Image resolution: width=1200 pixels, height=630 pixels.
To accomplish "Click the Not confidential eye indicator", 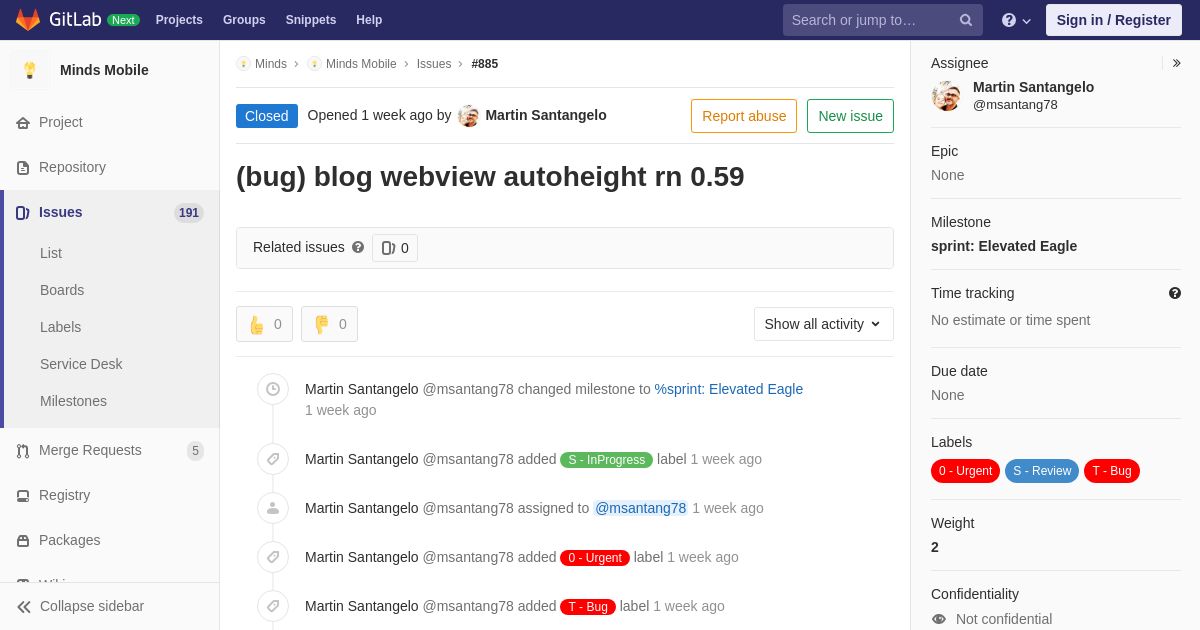I will click(939, 619).
